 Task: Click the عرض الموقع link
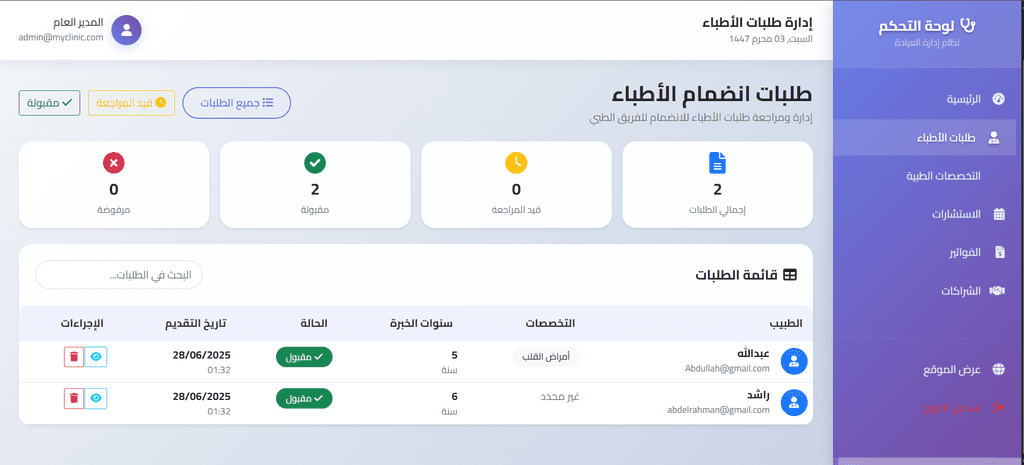(951, 370)
